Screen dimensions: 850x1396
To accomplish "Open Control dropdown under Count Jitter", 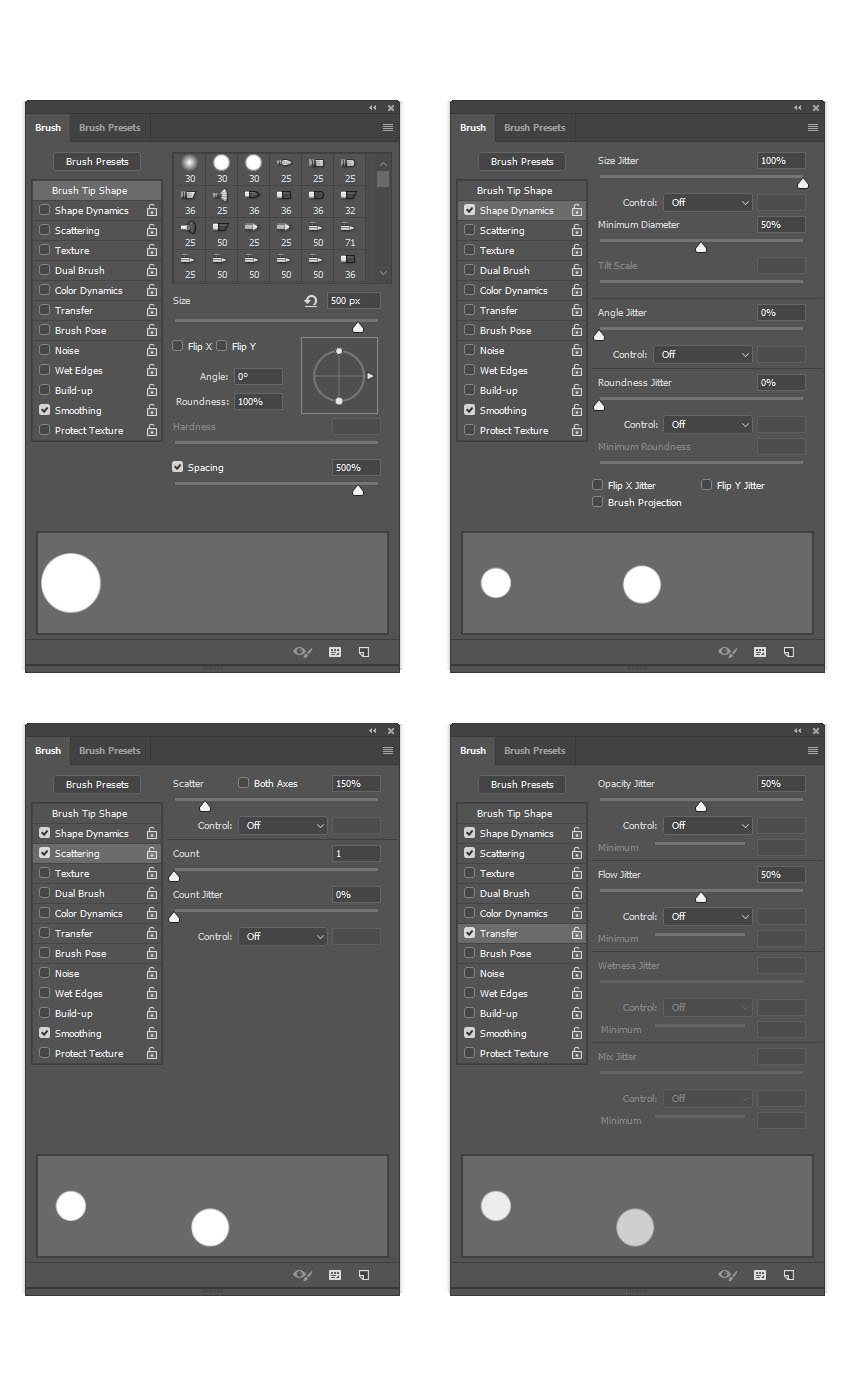I will click(282, 936).
